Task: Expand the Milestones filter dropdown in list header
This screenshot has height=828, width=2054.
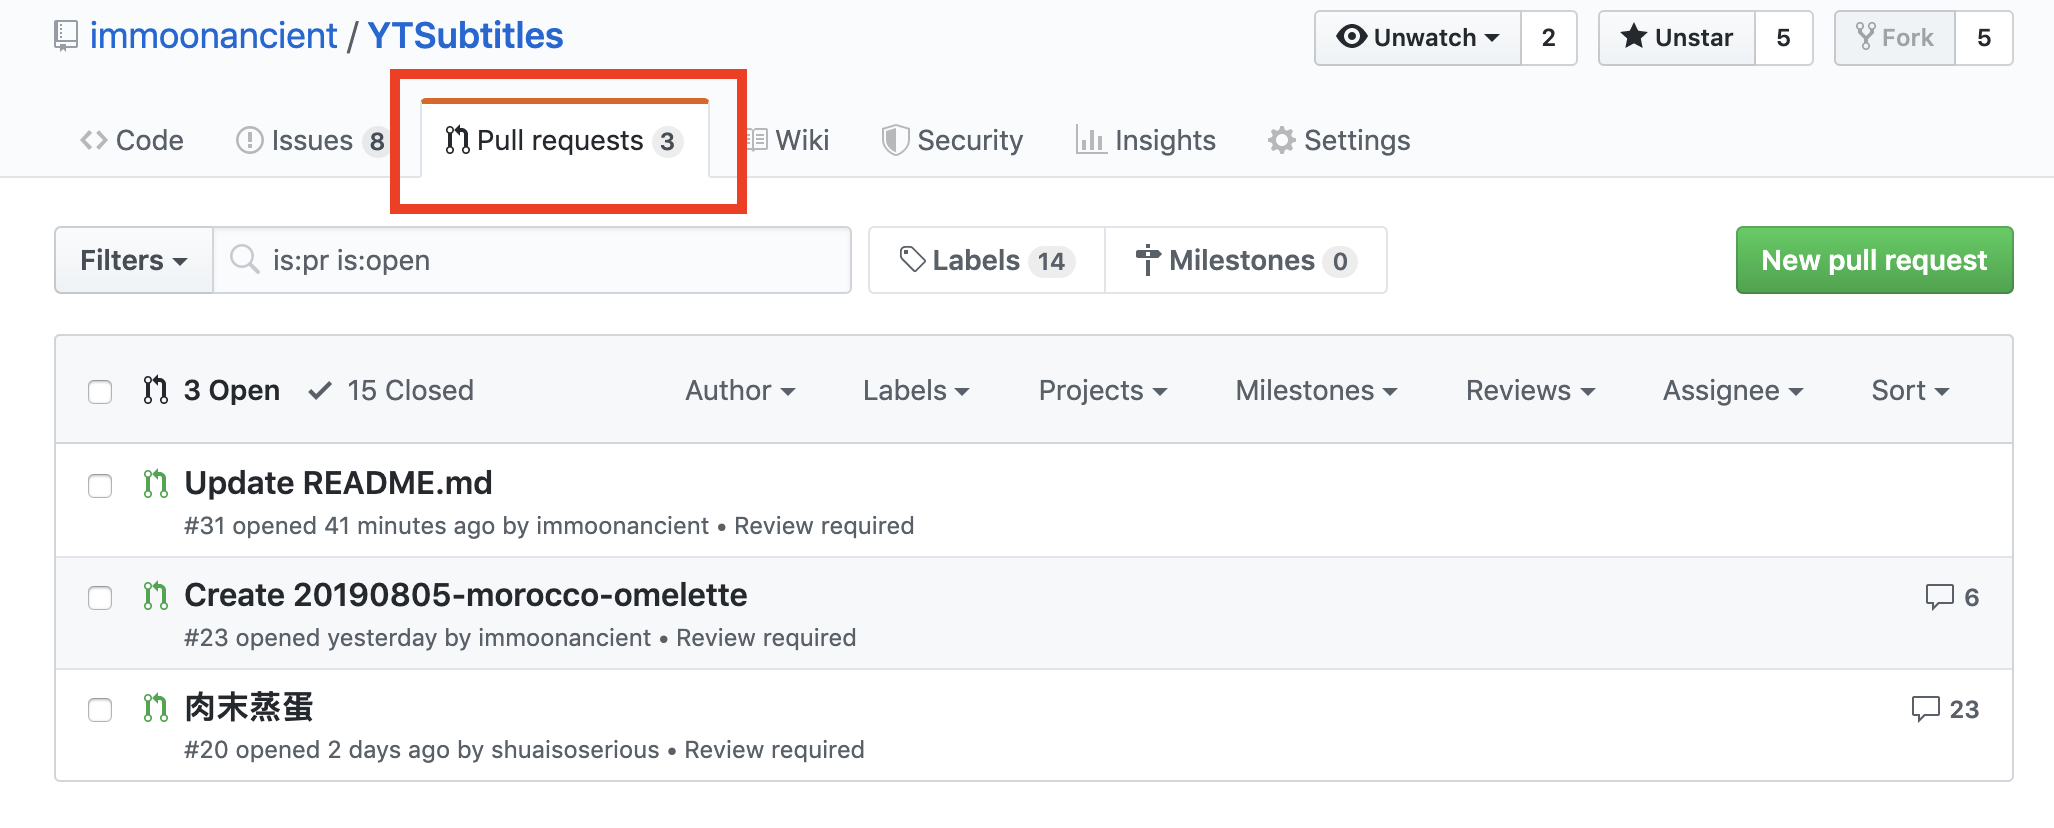Action: click(1316, 390)
